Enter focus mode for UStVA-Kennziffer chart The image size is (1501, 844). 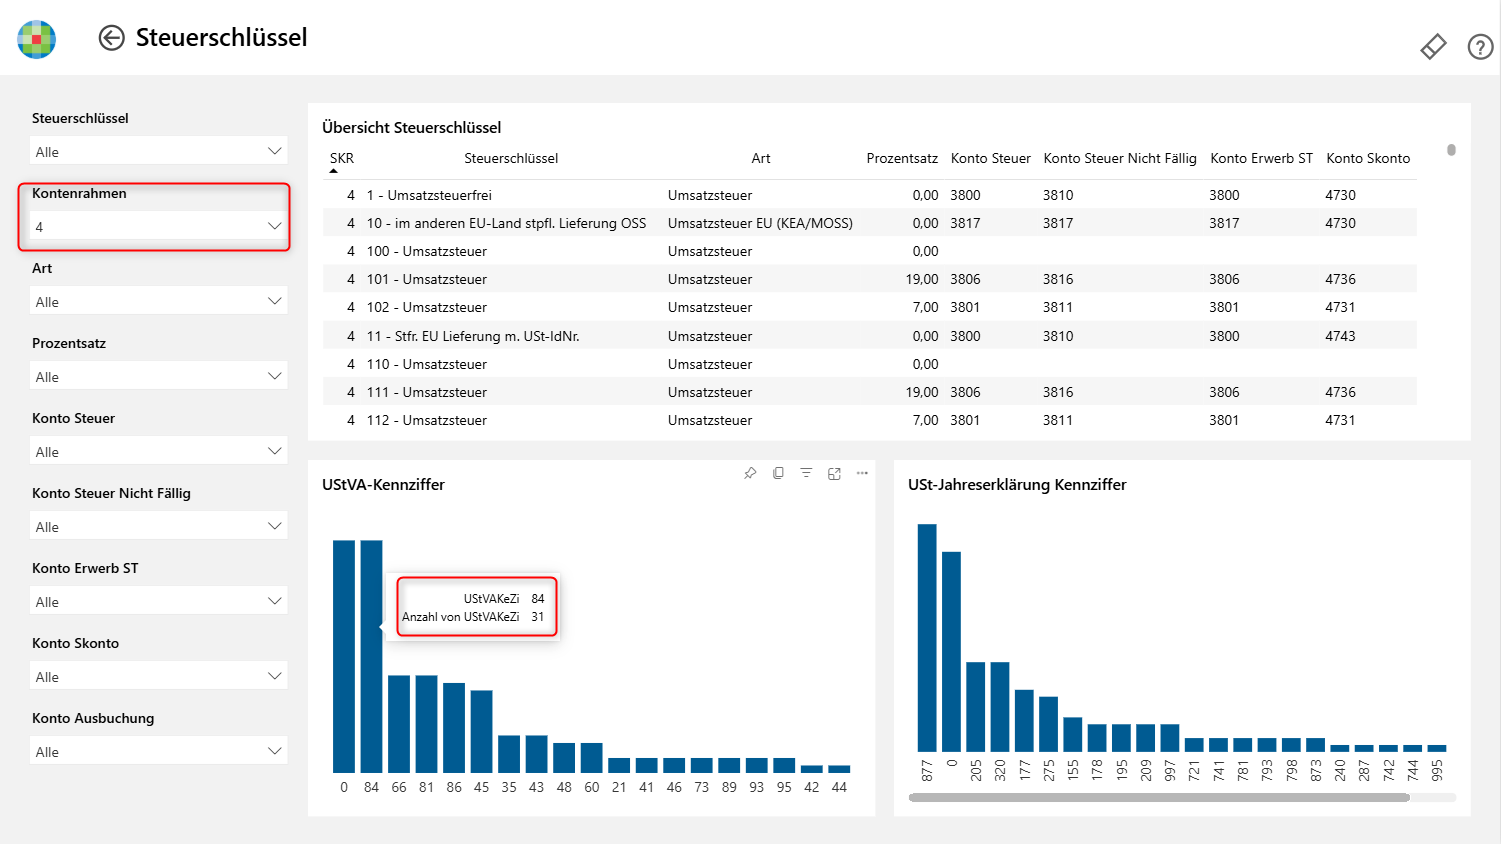tap(834, 473)
